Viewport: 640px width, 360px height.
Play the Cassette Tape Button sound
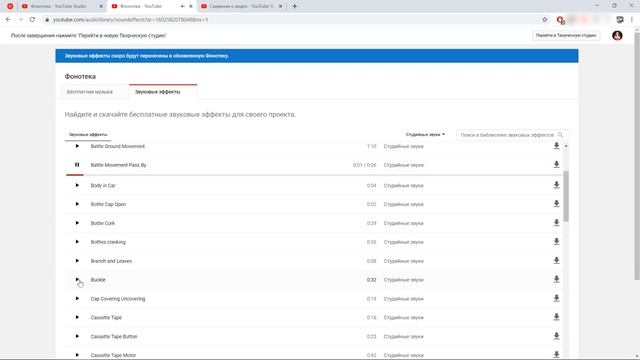point(77,336)
